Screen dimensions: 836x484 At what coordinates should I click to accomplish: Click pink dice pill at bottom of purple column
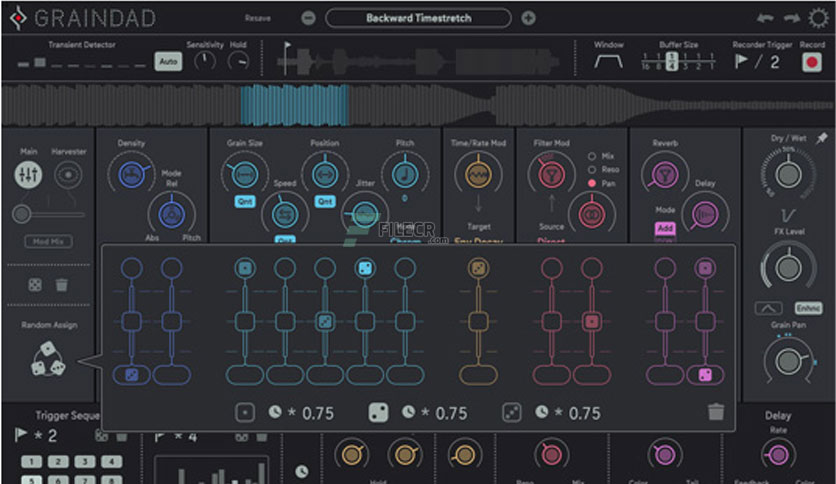tap(705, 375)
